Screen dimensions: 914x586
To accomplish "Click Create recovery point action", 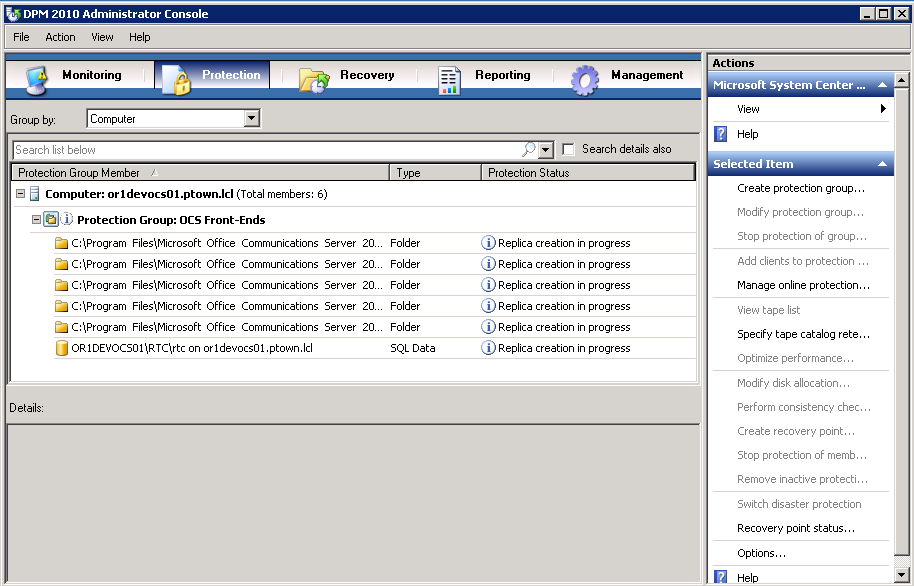I will (x=796, y=431).
